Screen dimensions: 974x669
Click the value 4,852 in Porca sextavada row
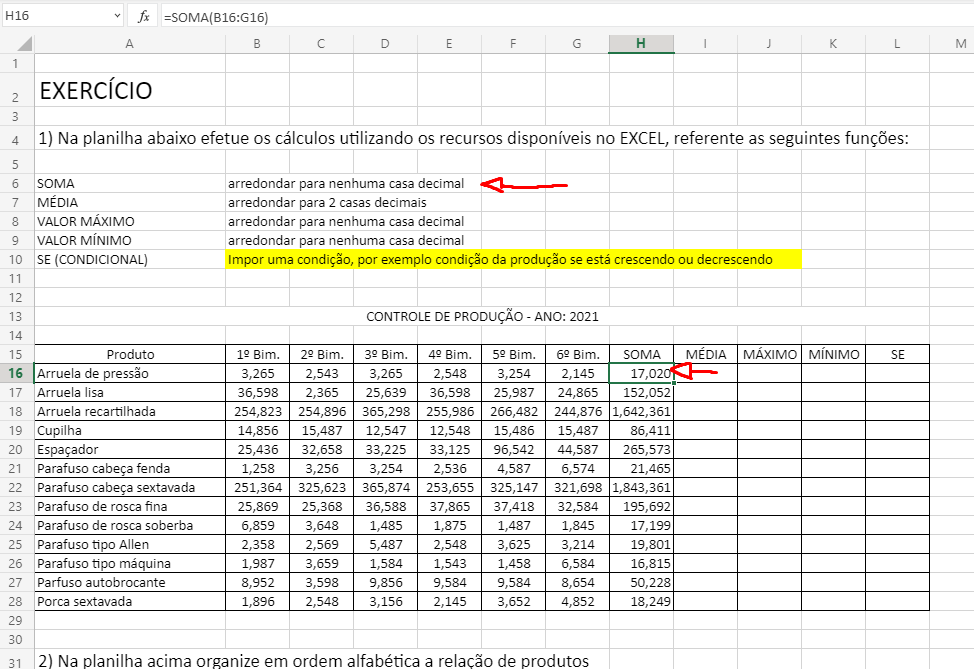pyautogui.click(x=578, y=601)
